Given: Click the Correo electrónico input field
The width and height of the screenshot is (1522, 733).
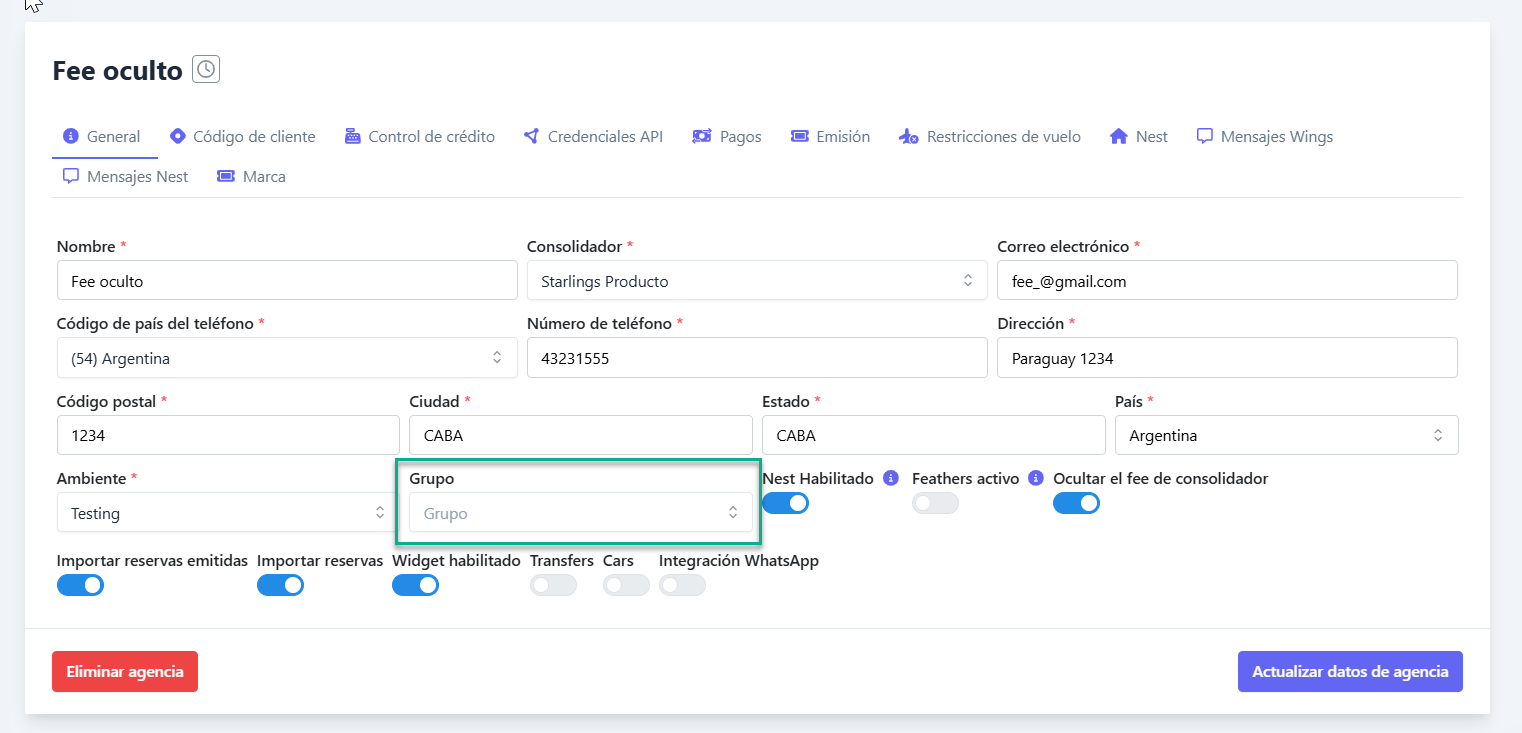Looking at the screenshot, I should tap(1226, 281).
